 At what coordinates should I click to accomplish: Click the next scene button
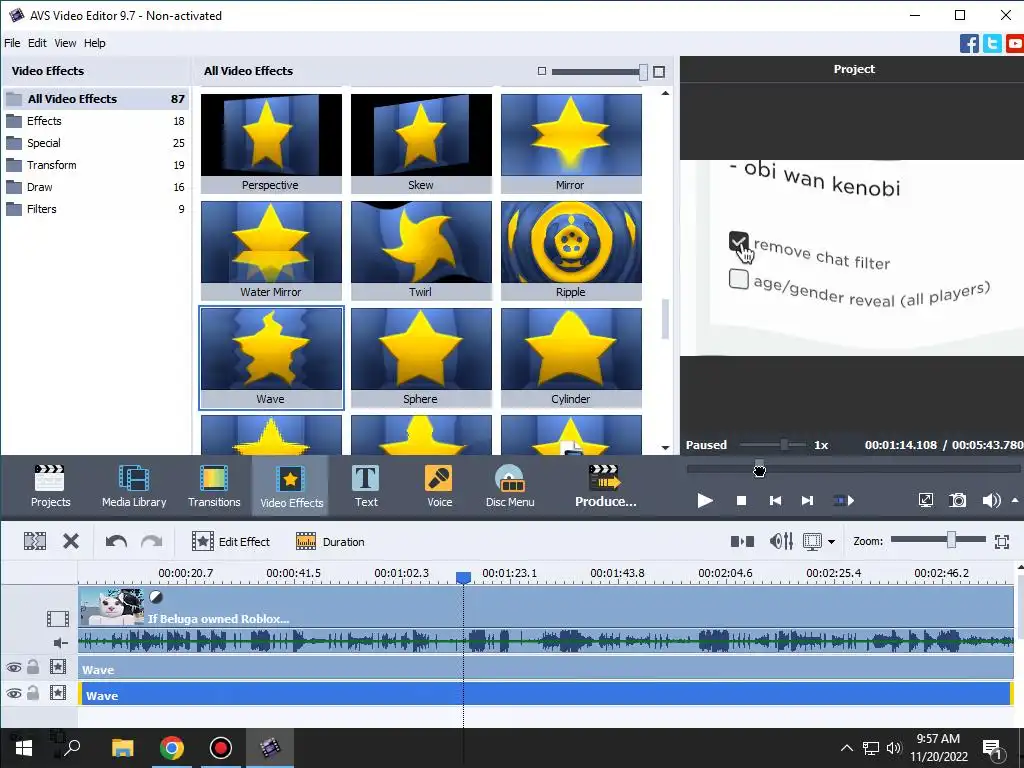click(x=843, y=501)
